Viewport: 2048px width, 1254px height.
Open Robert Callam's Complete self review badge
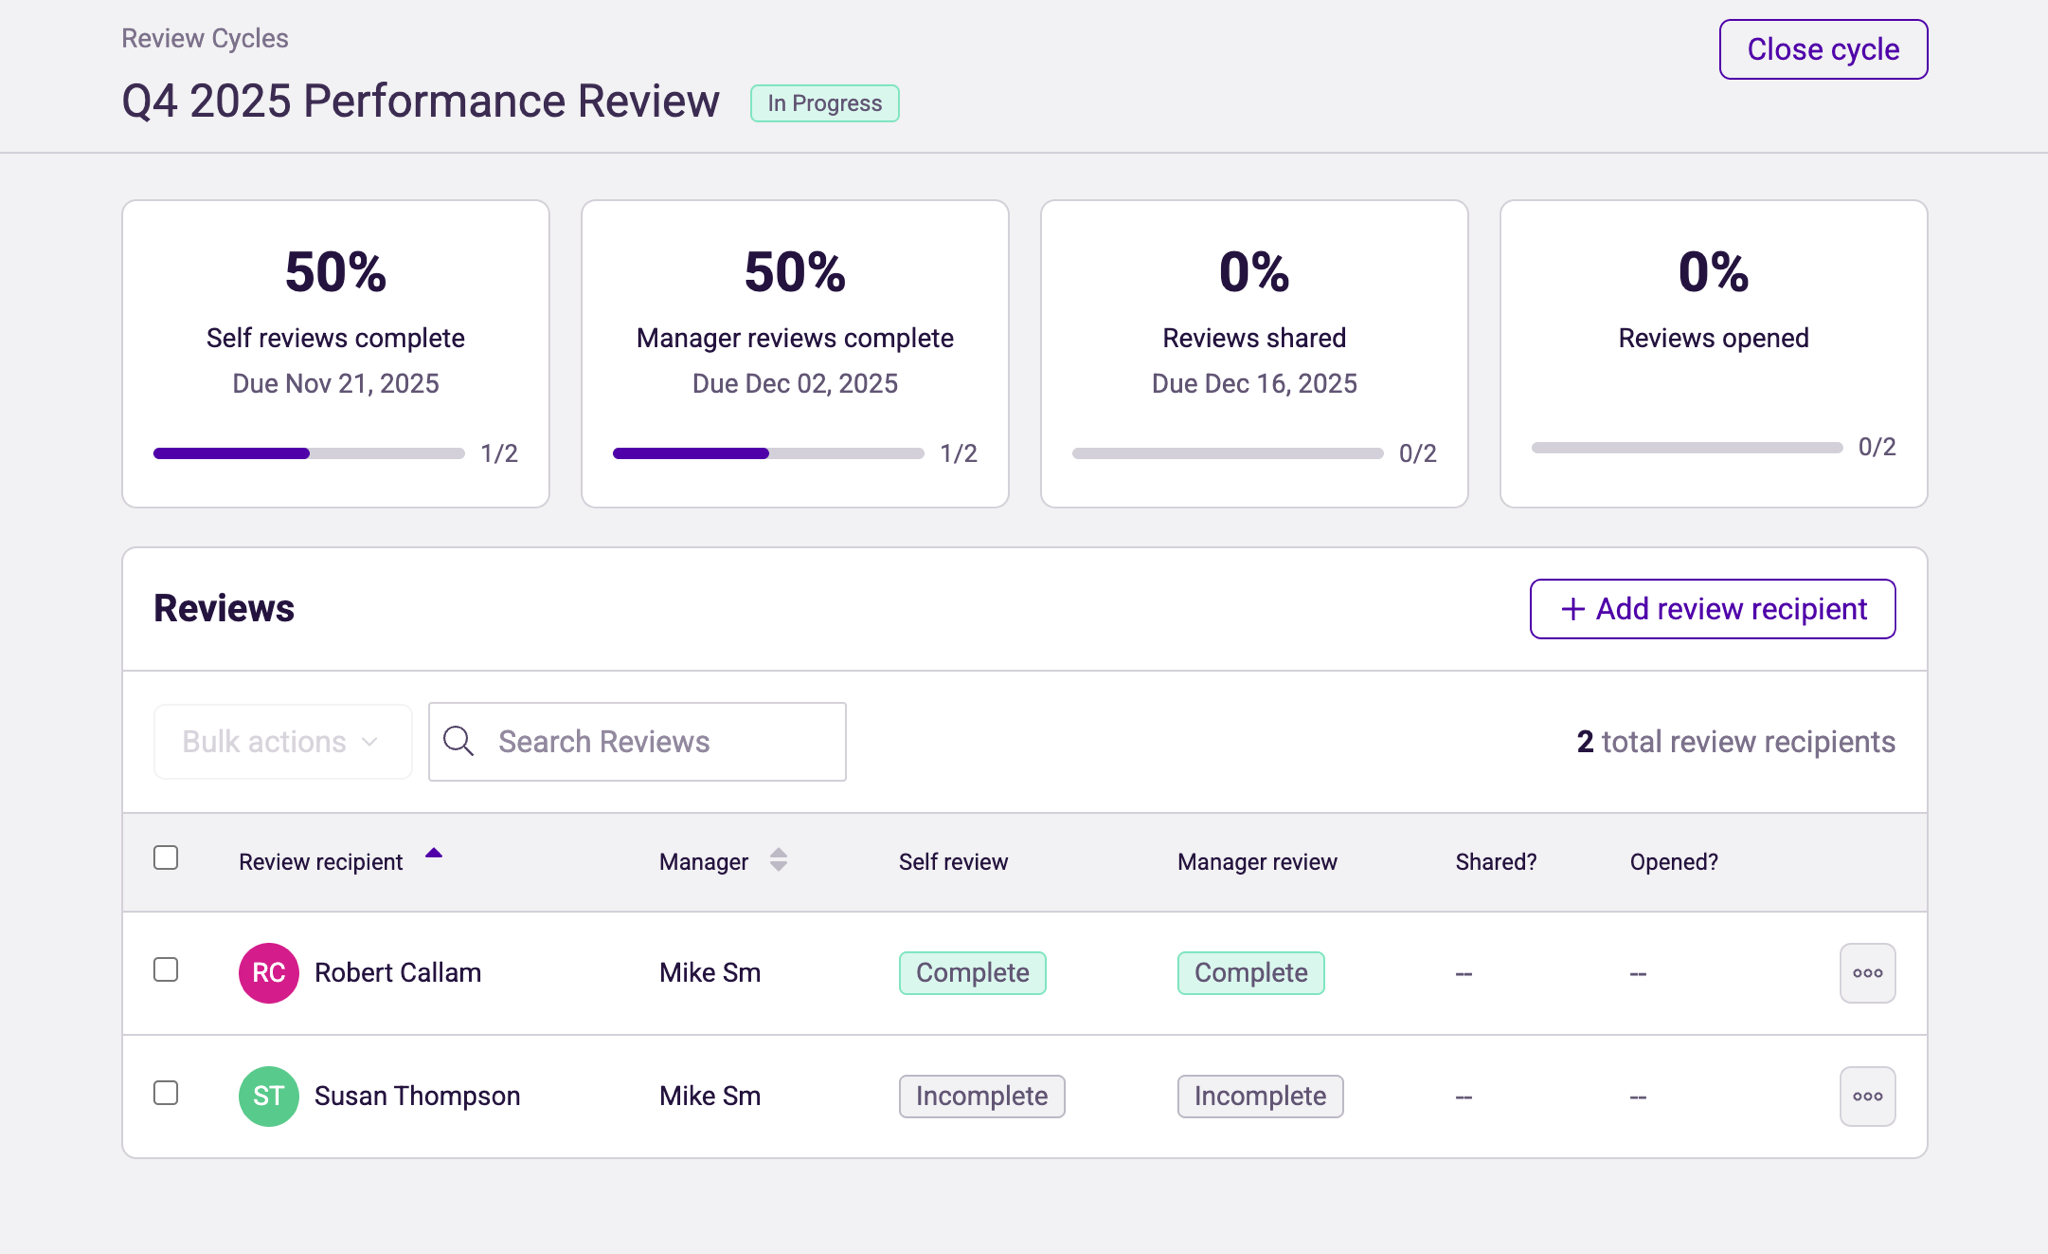coord(972,972)
